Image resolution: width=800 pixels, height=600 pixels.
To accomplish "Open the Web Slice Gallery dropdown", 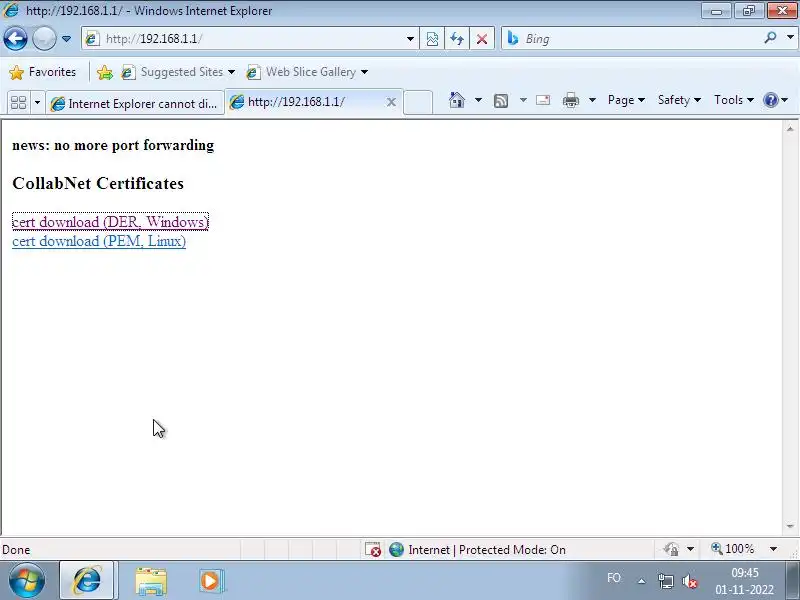I will (307, 72).
